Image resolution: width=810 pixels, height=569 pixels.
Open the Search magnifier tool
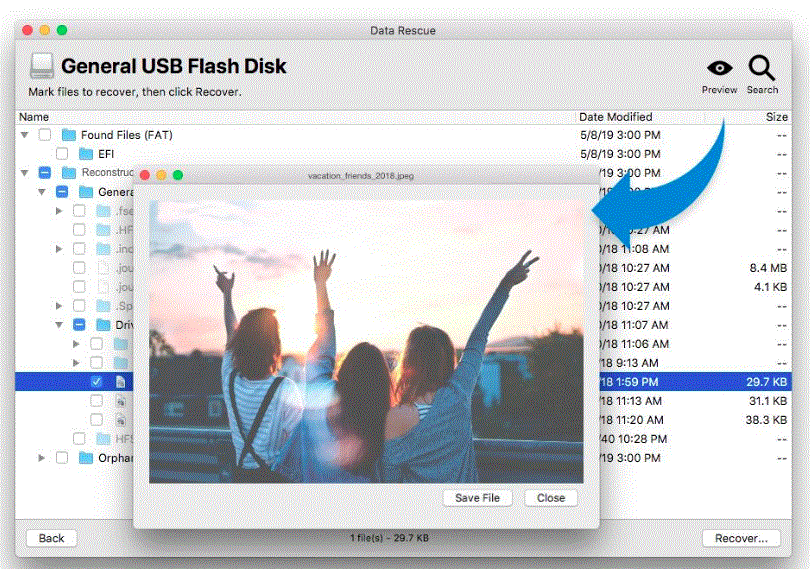762,68
